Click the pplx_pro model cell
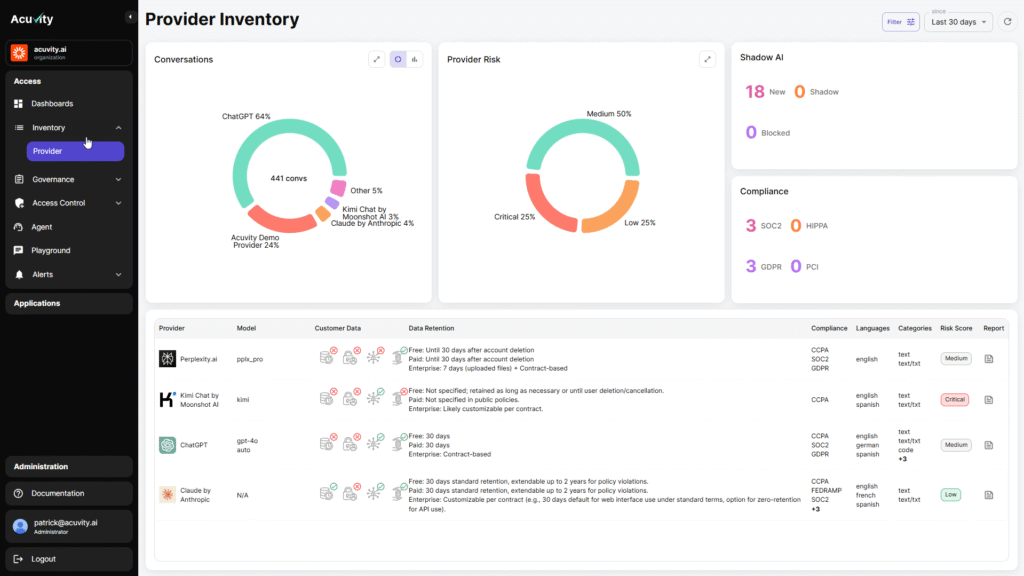Screen dimensions: 1024x576 [249, 359]
